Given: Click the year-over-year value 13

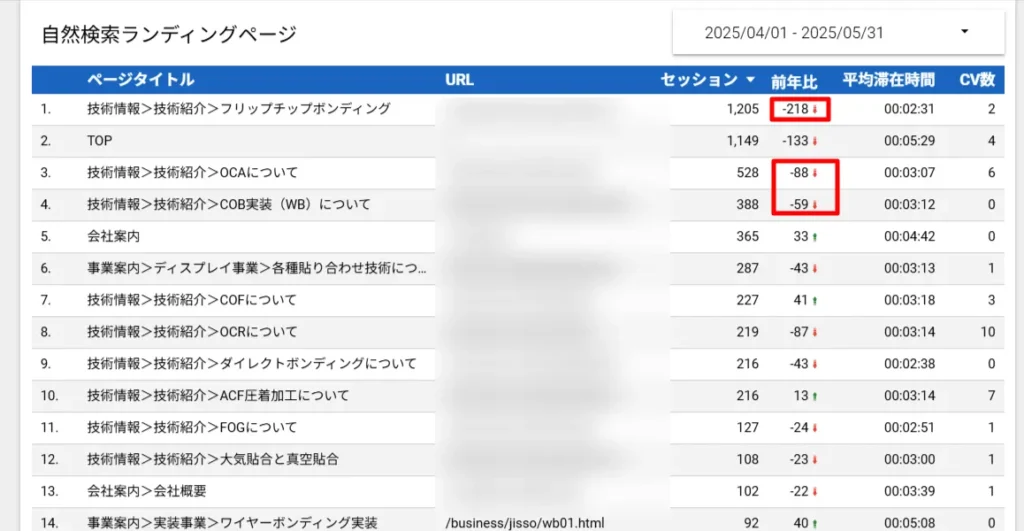Looking at the screenshot, I should pos(801,395).
